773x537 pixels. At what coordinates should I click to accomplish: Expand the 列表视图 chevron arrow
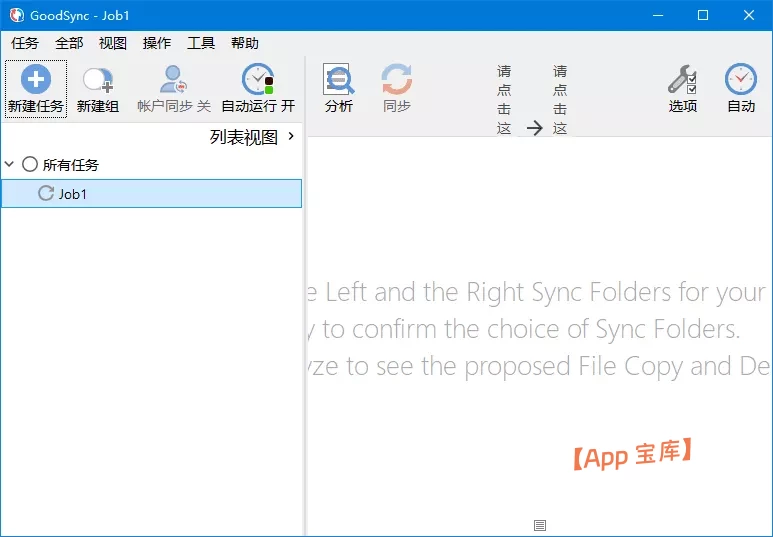(291, 136)
